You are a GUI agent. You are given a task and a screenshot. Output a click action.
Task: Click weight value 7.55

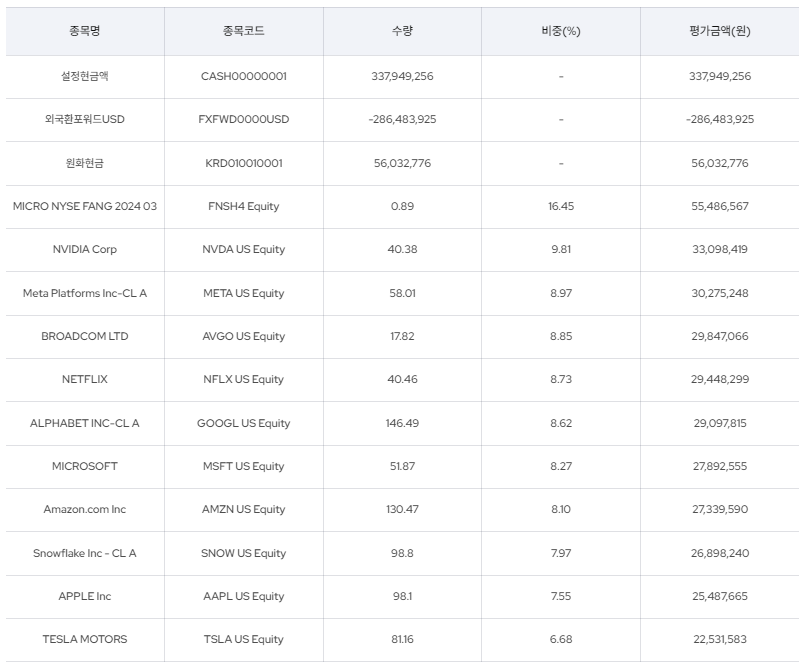click(x=561, y=597)
